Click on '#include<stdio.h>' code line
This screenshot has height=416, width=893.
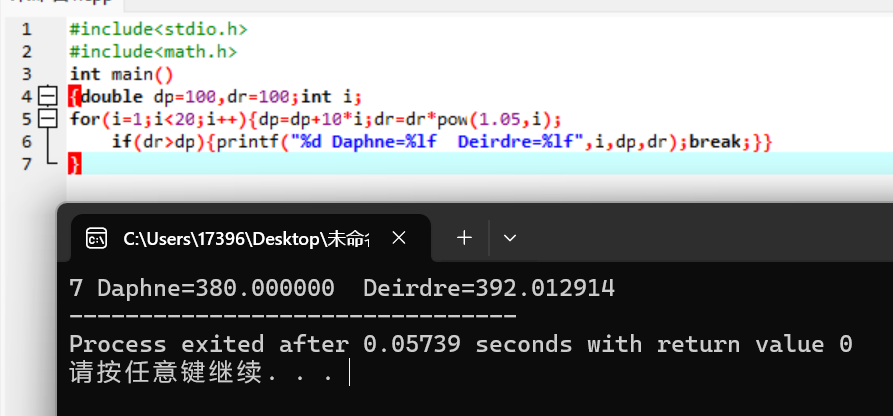click(x=159, y=29)
